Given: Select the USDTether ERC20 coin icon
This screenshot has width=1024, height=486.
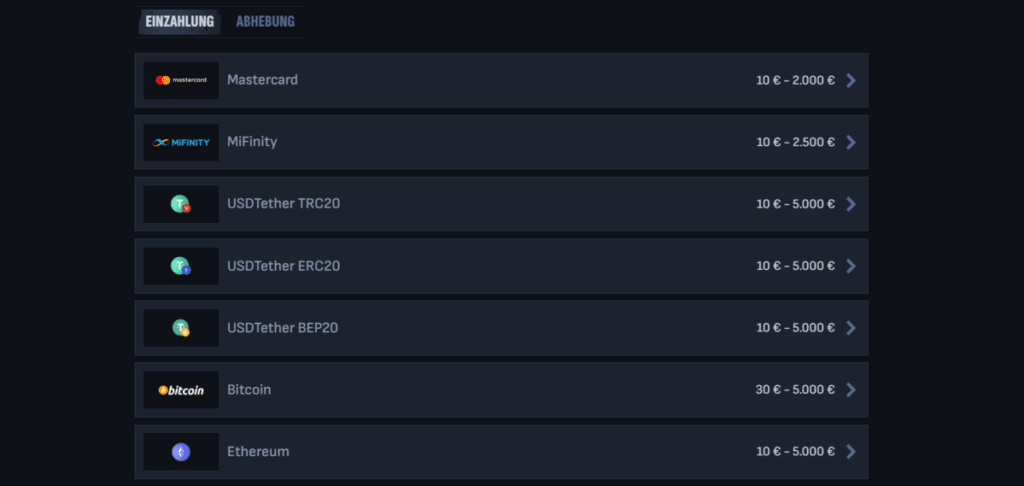Looking at the screenshot, I should [x=181, y=266].
